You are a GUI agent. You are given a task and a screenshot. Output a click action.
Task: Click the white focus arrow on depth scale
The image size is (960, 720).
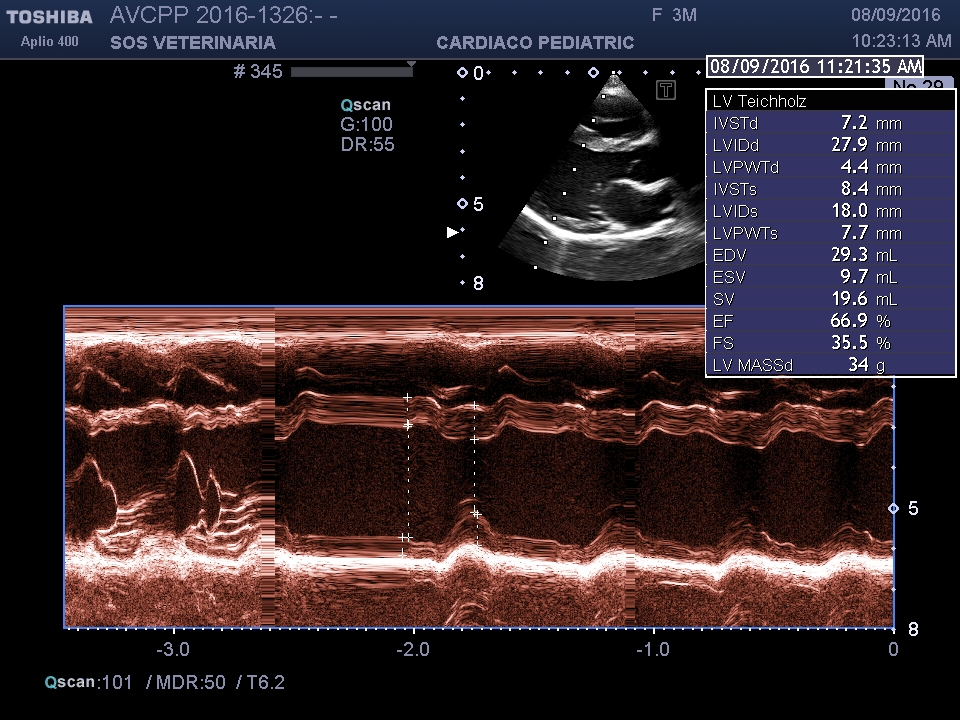click(452, 232)
